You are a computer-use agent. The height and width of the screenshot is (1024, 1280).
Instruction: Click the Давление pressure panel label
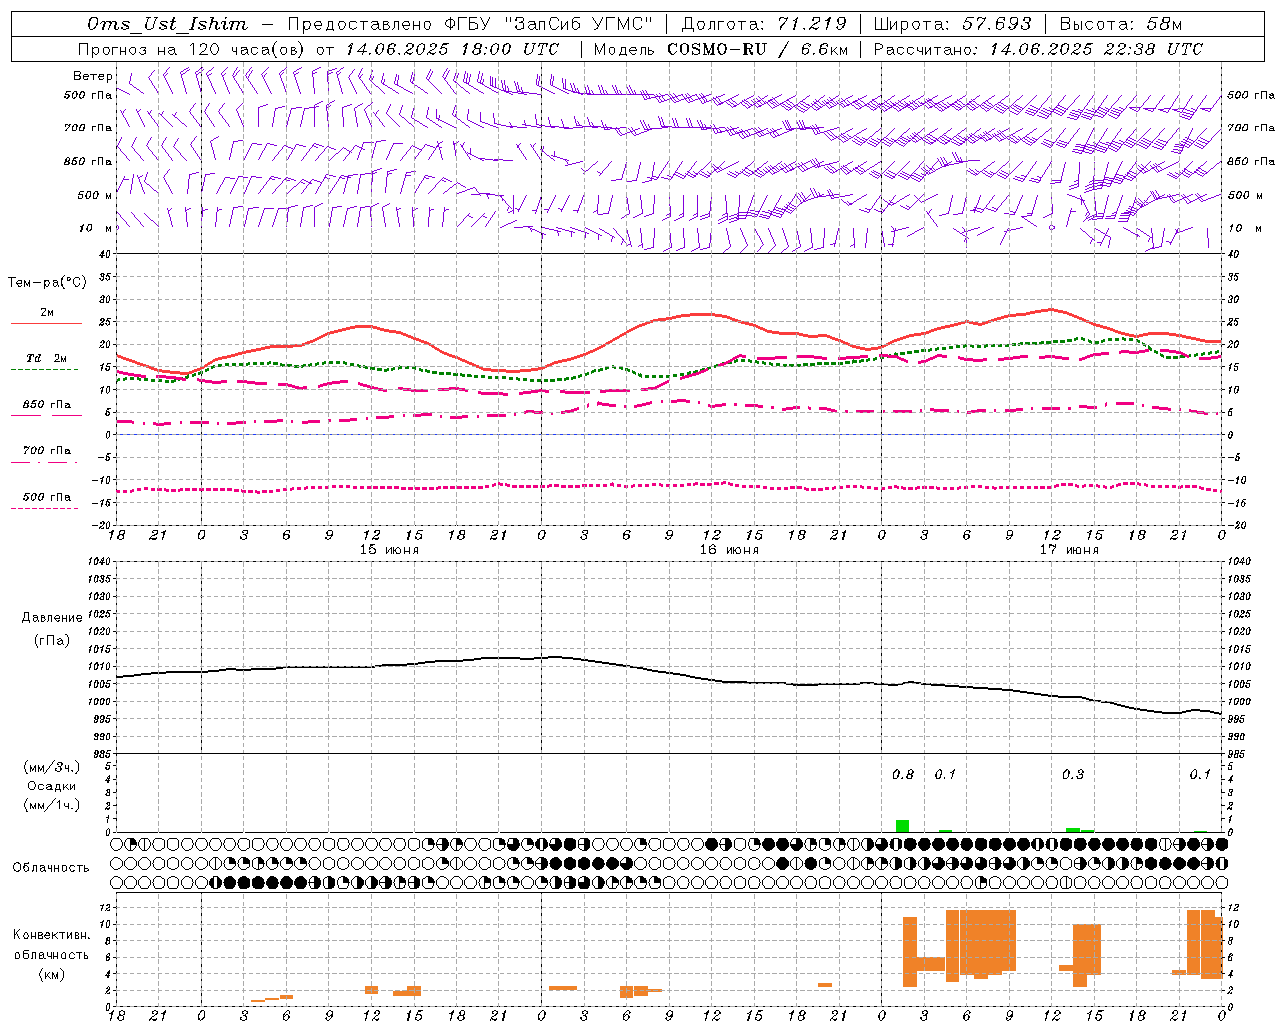(x=52, y=618)
